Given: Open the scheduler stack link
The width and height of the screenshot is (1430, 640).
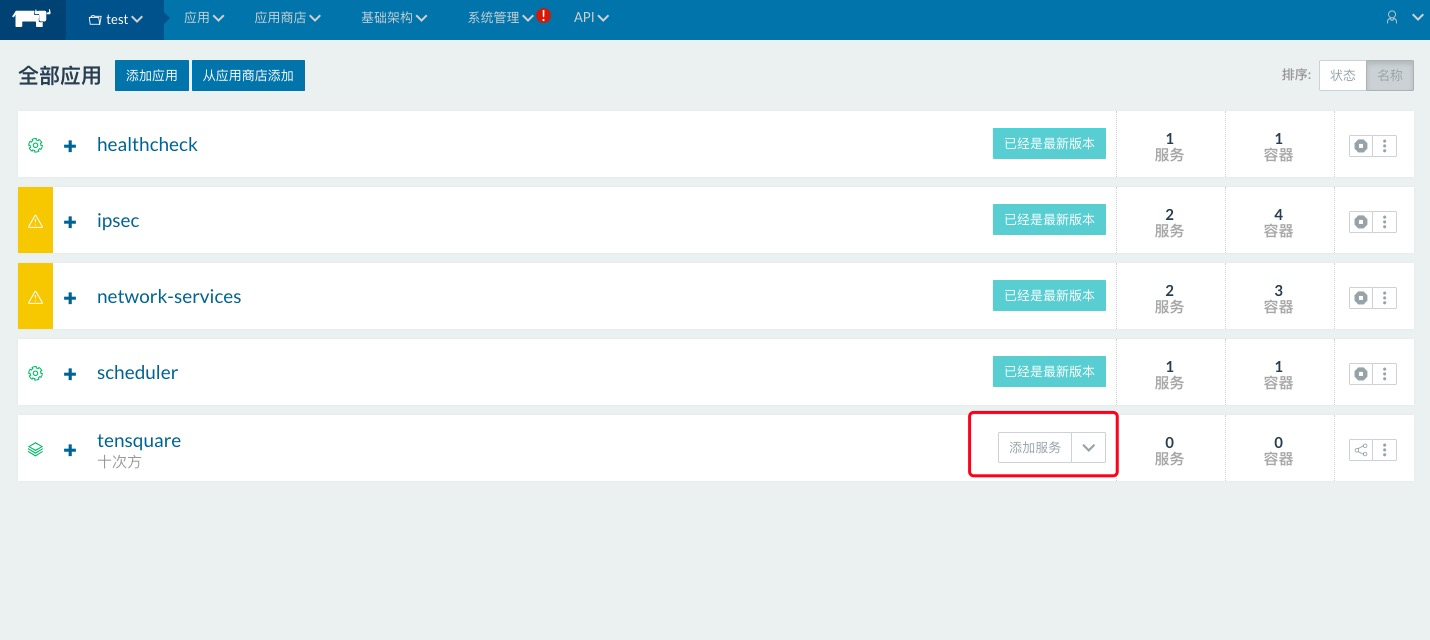Looking at the screenshot, I should [137, 372].
